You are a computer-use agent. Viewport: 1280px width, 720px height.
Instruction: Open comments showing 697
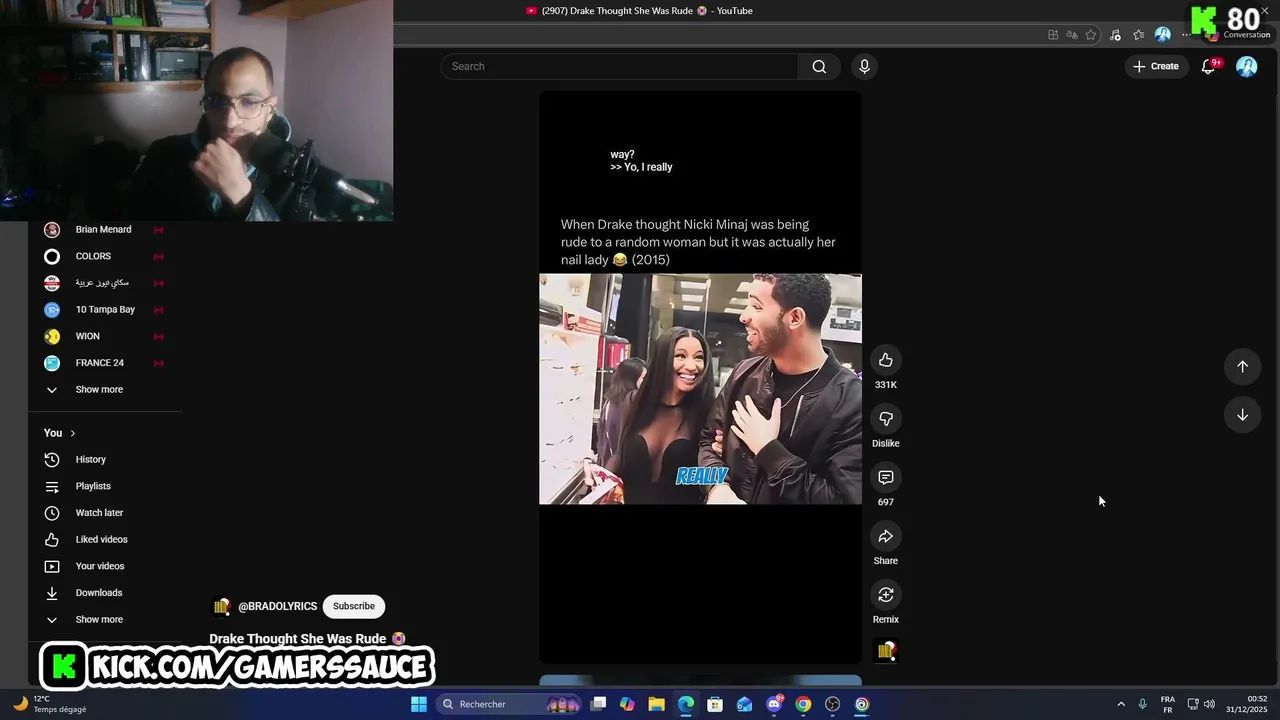tap(885, 478)
